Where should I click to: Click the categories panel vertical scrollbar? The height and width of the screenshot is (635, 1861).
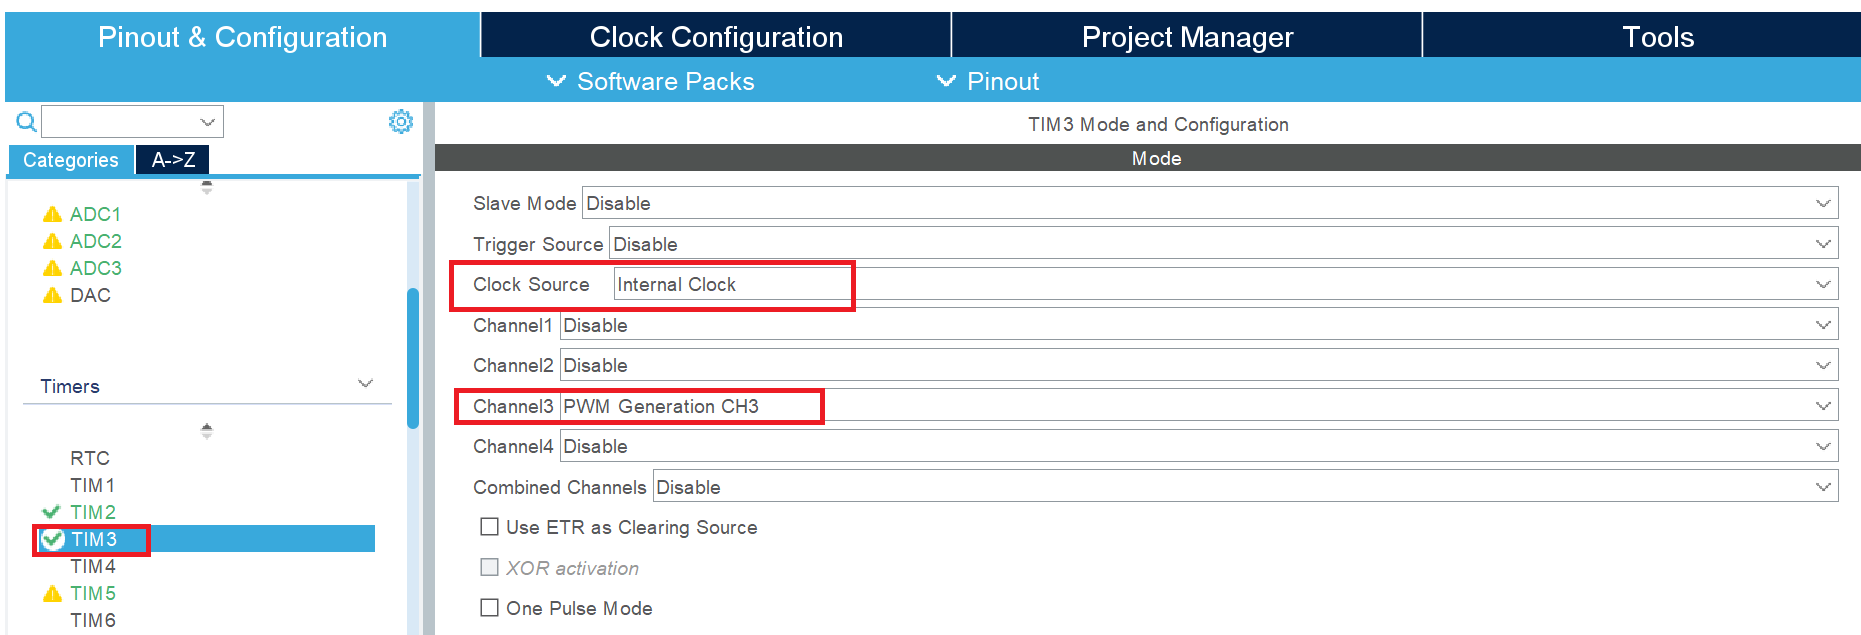[413, 358]
